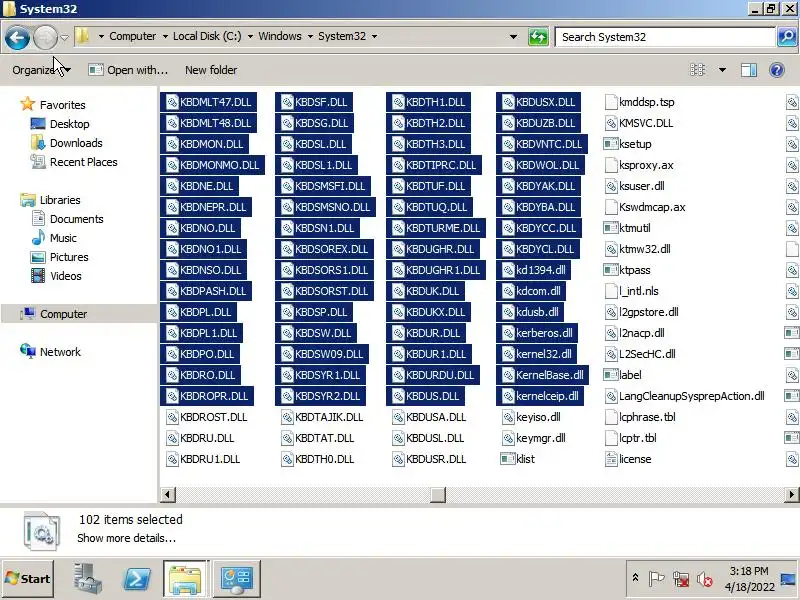This screenshot has height=600, width=800.
Task: Click the horizontal scrollbar right arrow
Action: (x=792, y=494)
